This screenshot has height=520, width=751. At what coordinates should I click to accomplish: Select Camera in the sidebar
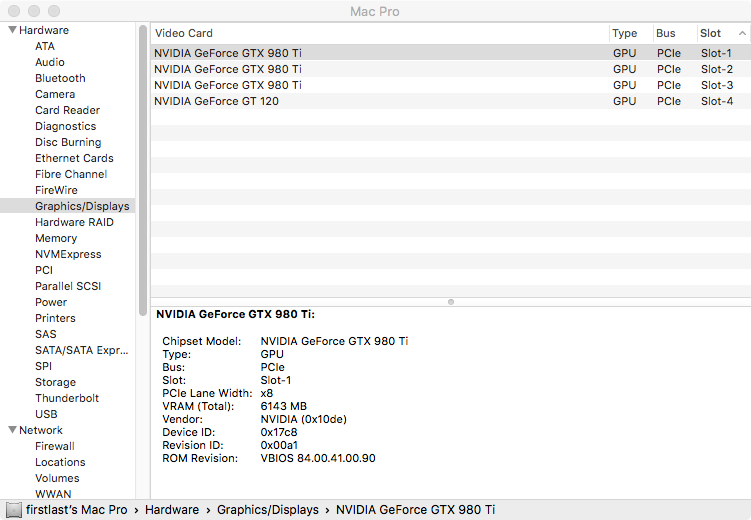coord(55,94)
